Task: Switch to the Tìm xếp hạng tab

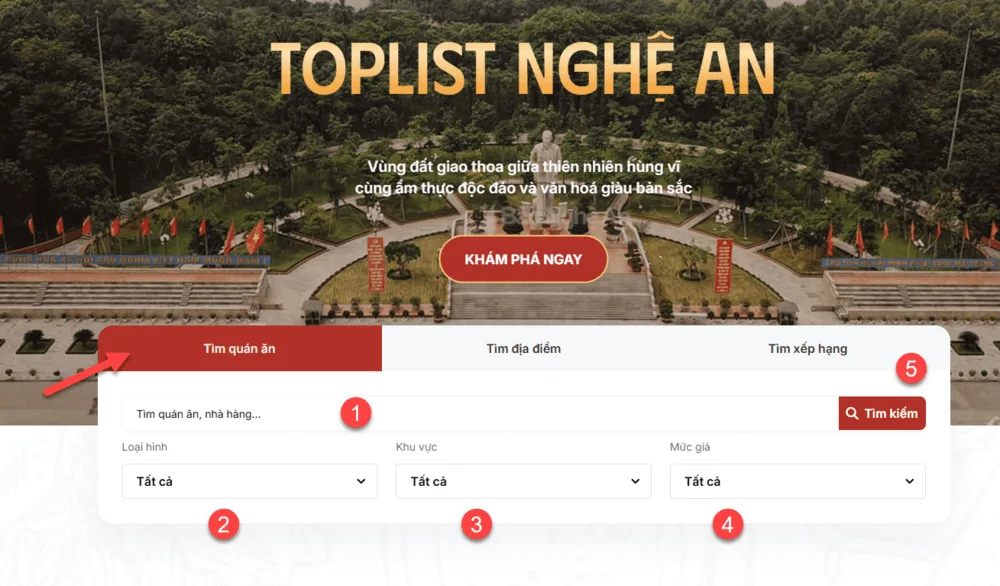Action: [807, 348]
